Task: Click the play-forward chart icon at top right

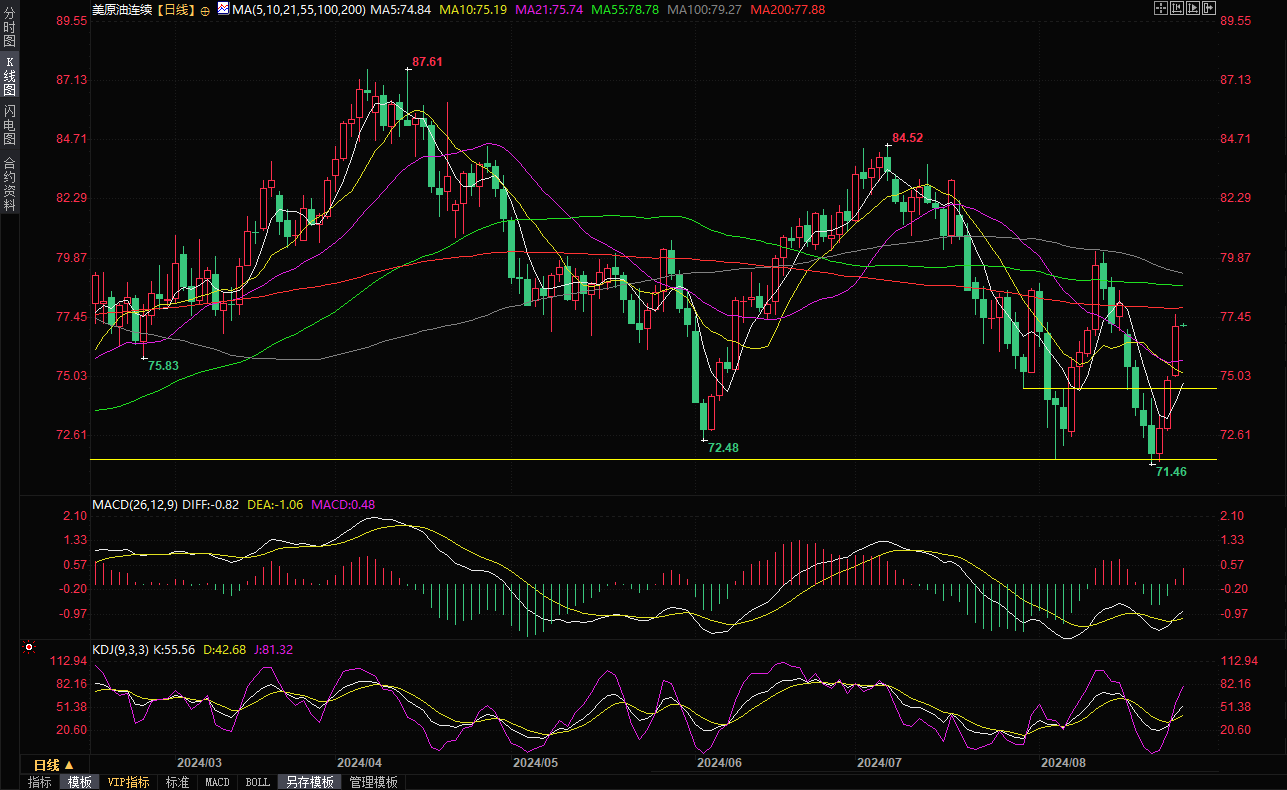Action: pos(1193,9)
